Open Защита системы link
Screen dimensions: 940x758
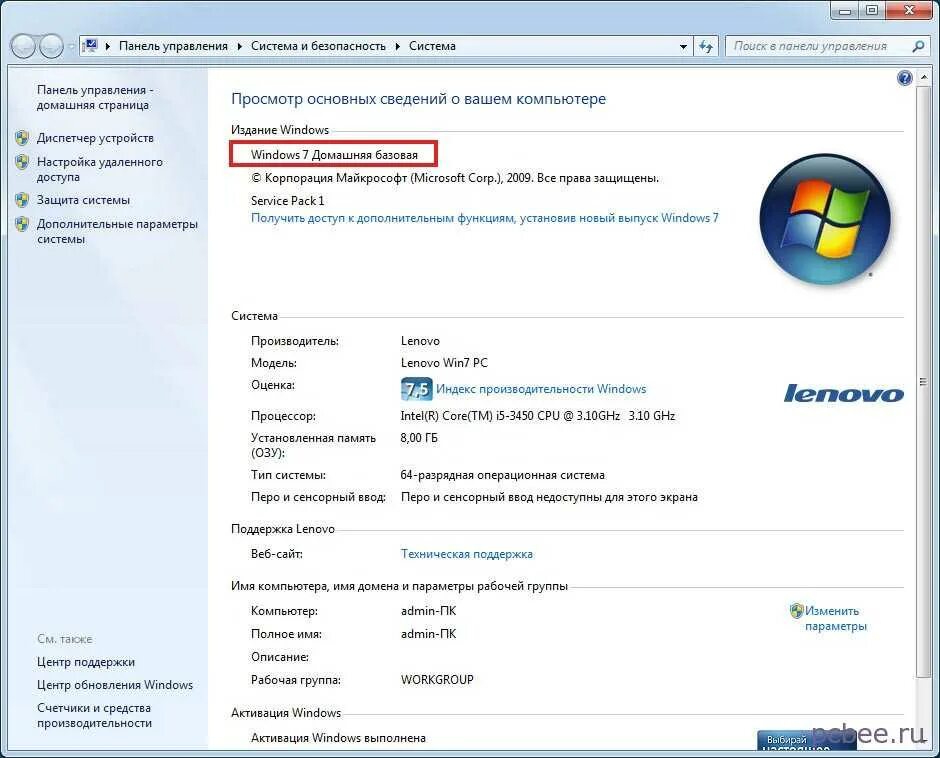point(83,200)
